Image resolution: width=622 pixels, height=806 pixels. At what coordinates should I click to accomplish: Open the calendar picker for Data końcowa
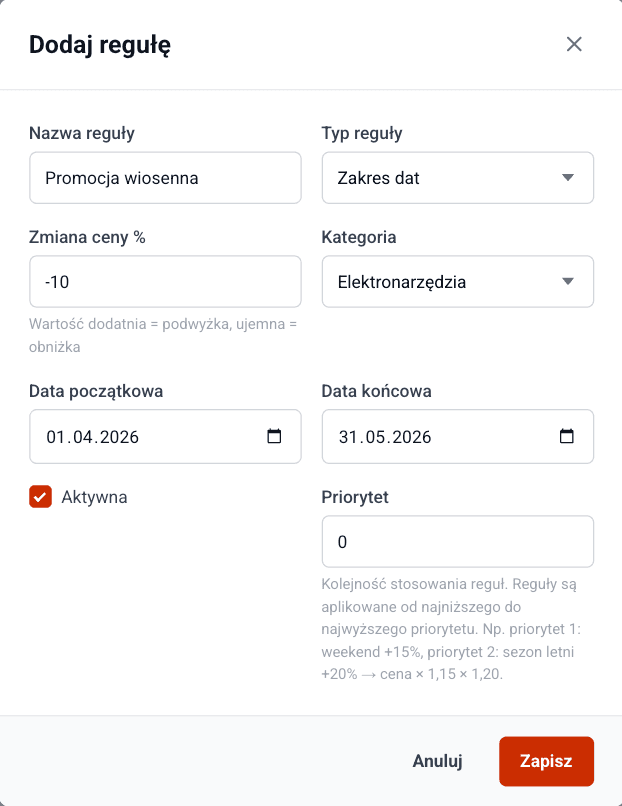(567, 436)
